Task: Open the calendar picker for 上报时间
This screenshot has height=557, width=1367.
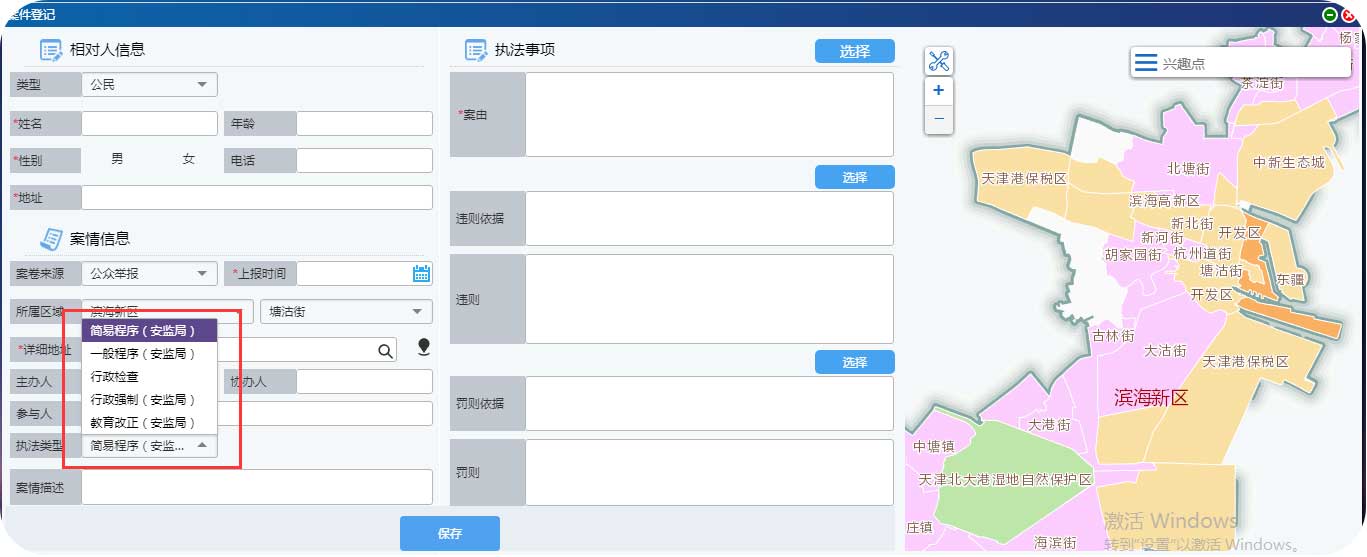Action: [421, 273]
